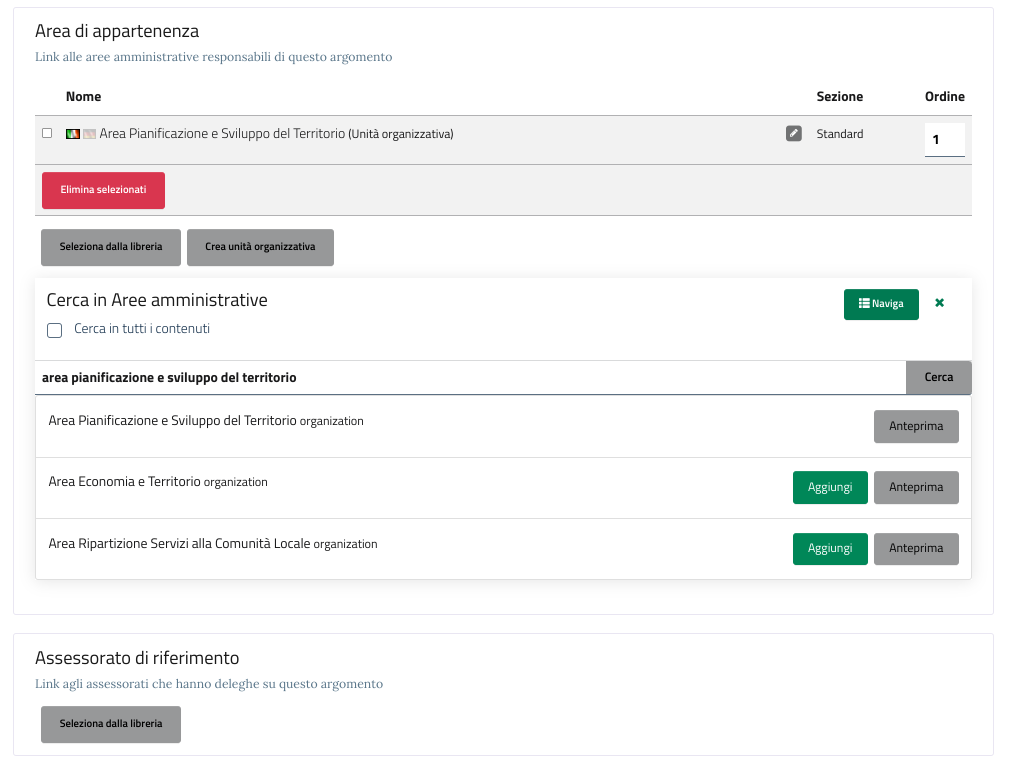The image size is (1010, 763).
Task: Click the faded icon right of the flag
Action: click(89, 134)
